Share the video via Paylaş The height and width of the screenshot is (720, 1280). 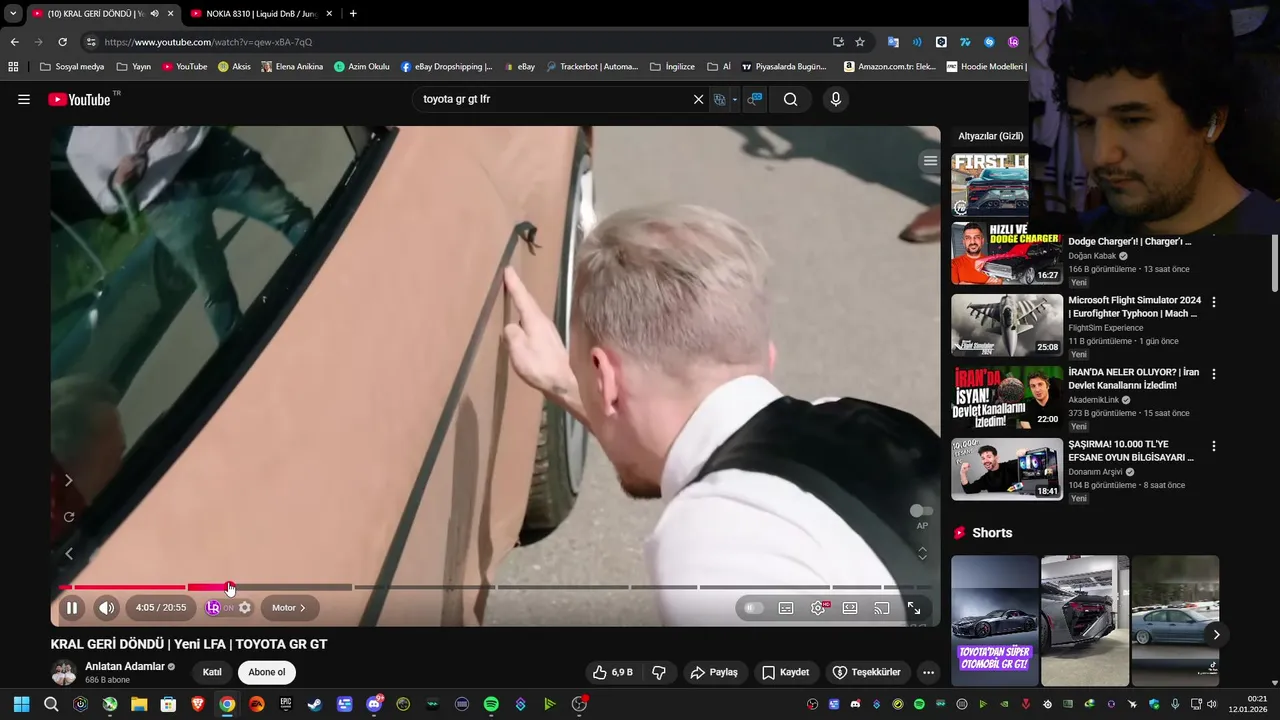pos(714,672)
